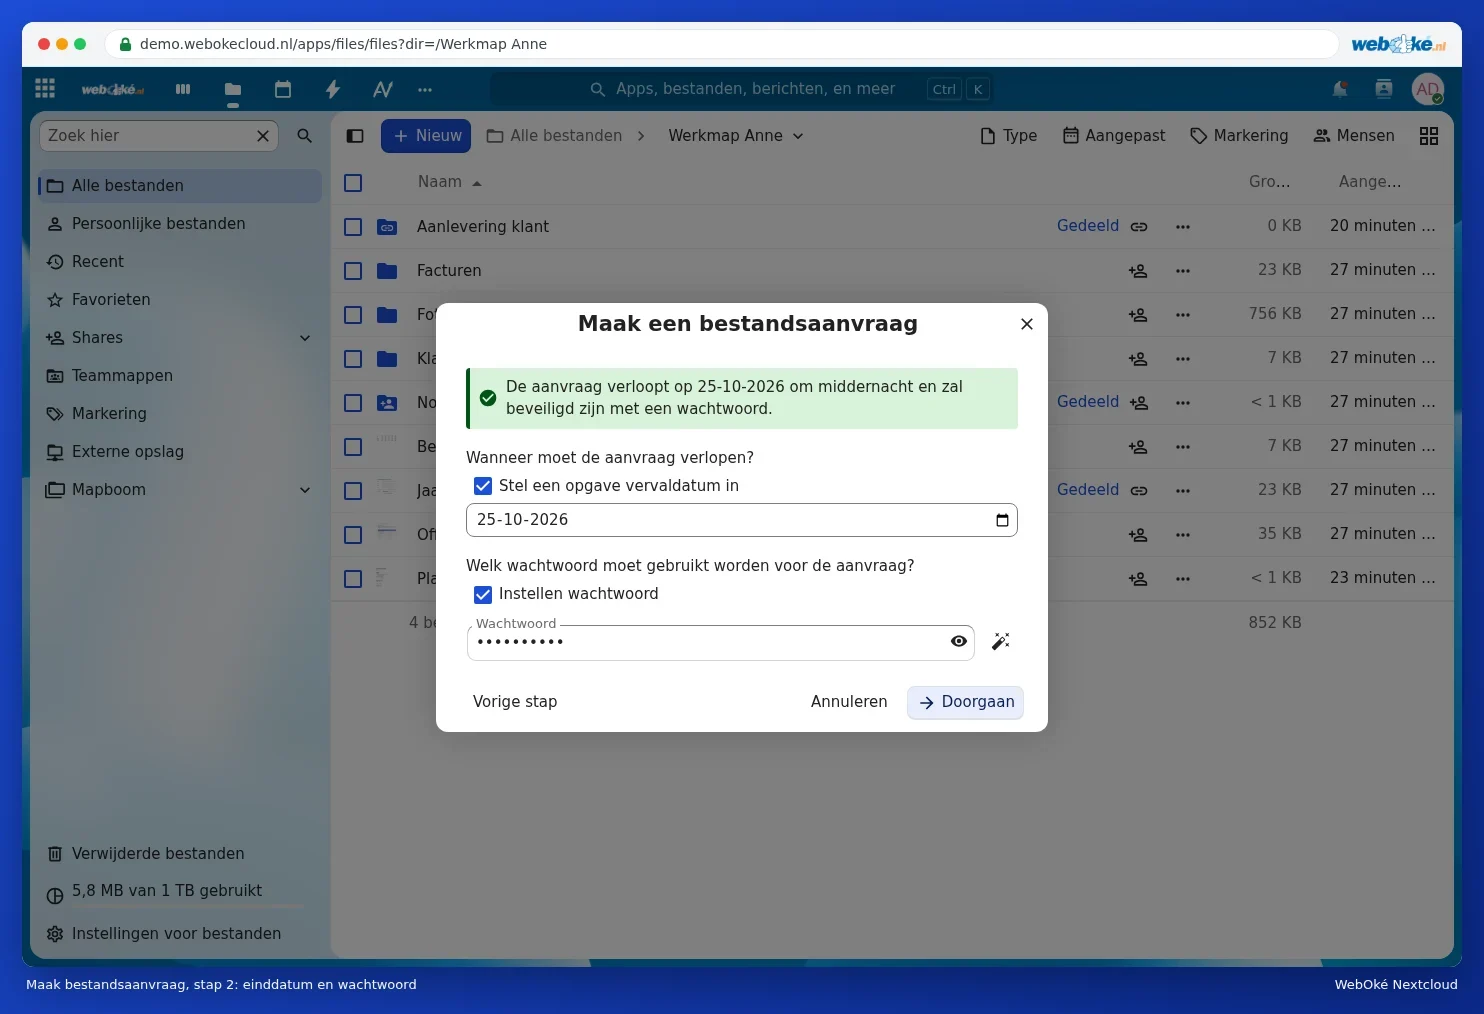Toggle the navigation sidebar icon
Screen dimensions: 1484x1014
coord(355,136)
